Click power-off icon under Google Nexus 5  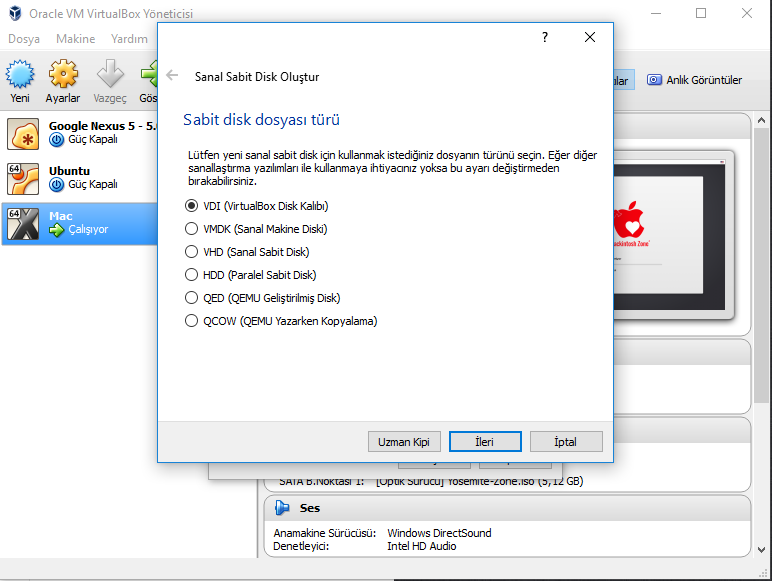(x=57, y=140)
